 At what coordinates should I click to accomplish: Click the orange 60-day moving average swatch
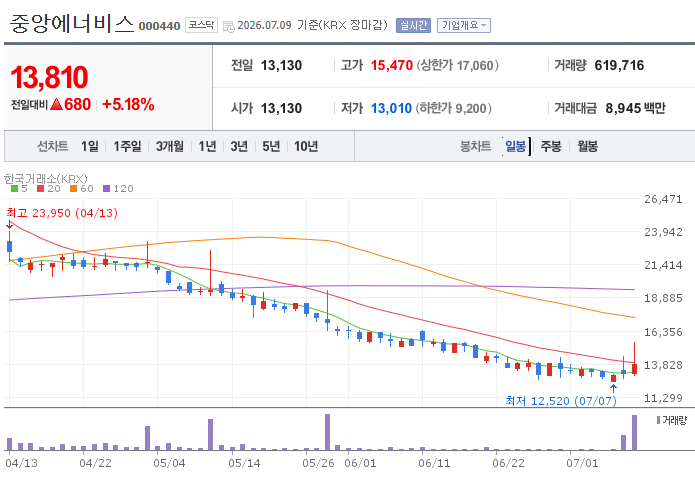pos(74,189)
